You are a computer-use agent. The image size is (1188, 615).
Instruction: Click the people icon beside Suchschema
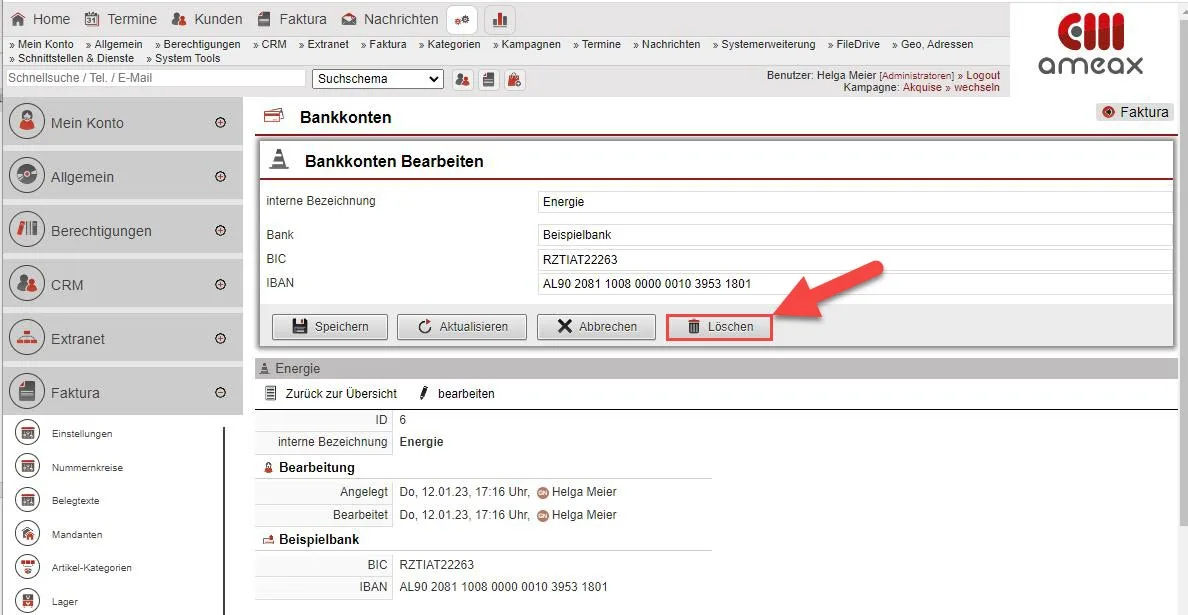(462, 79)
